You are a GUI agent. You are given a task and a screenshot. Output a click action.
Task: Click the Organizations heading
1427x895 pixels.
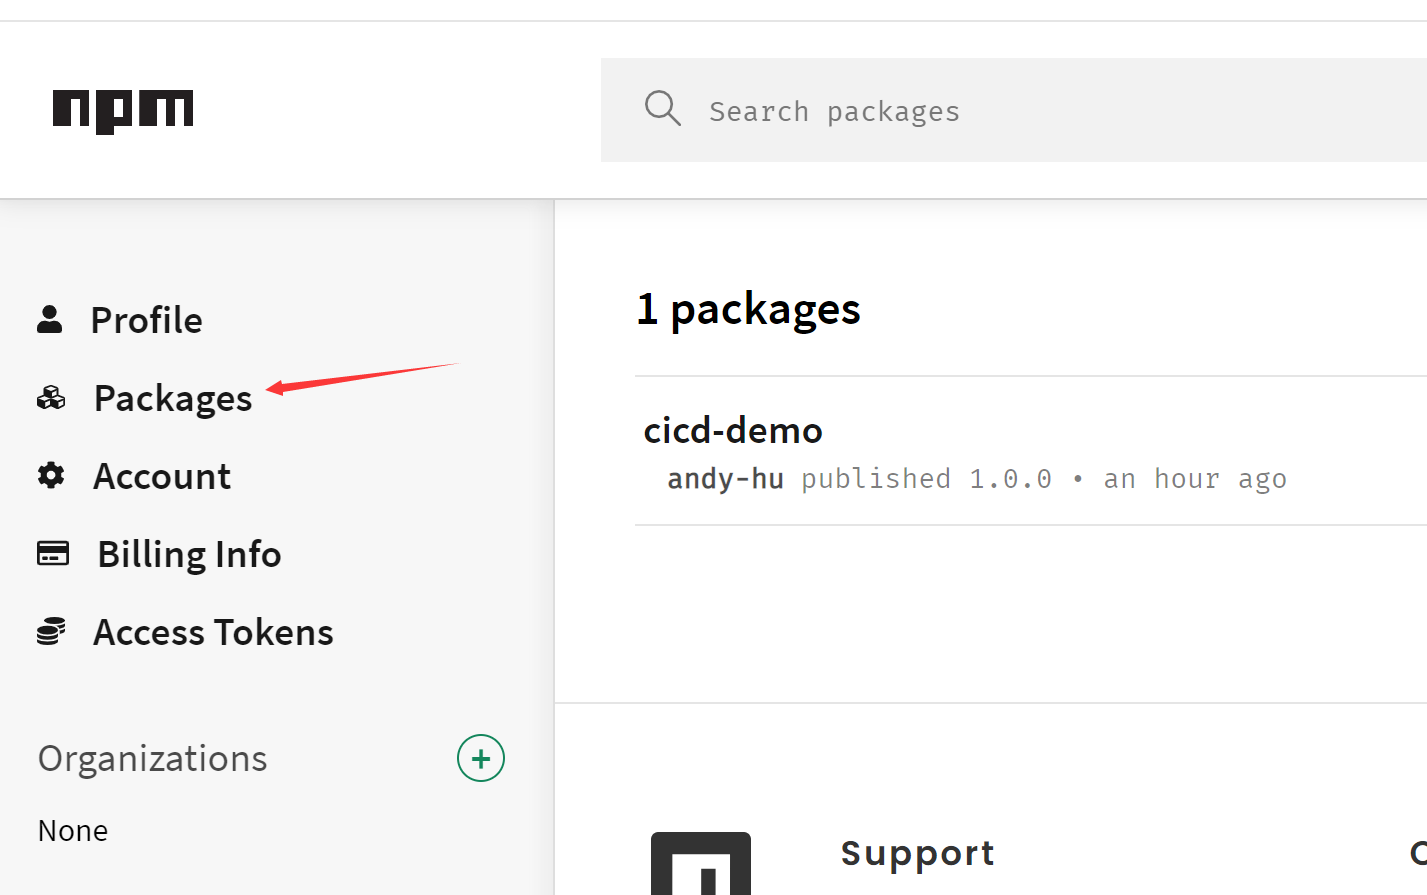pos(153,759)
